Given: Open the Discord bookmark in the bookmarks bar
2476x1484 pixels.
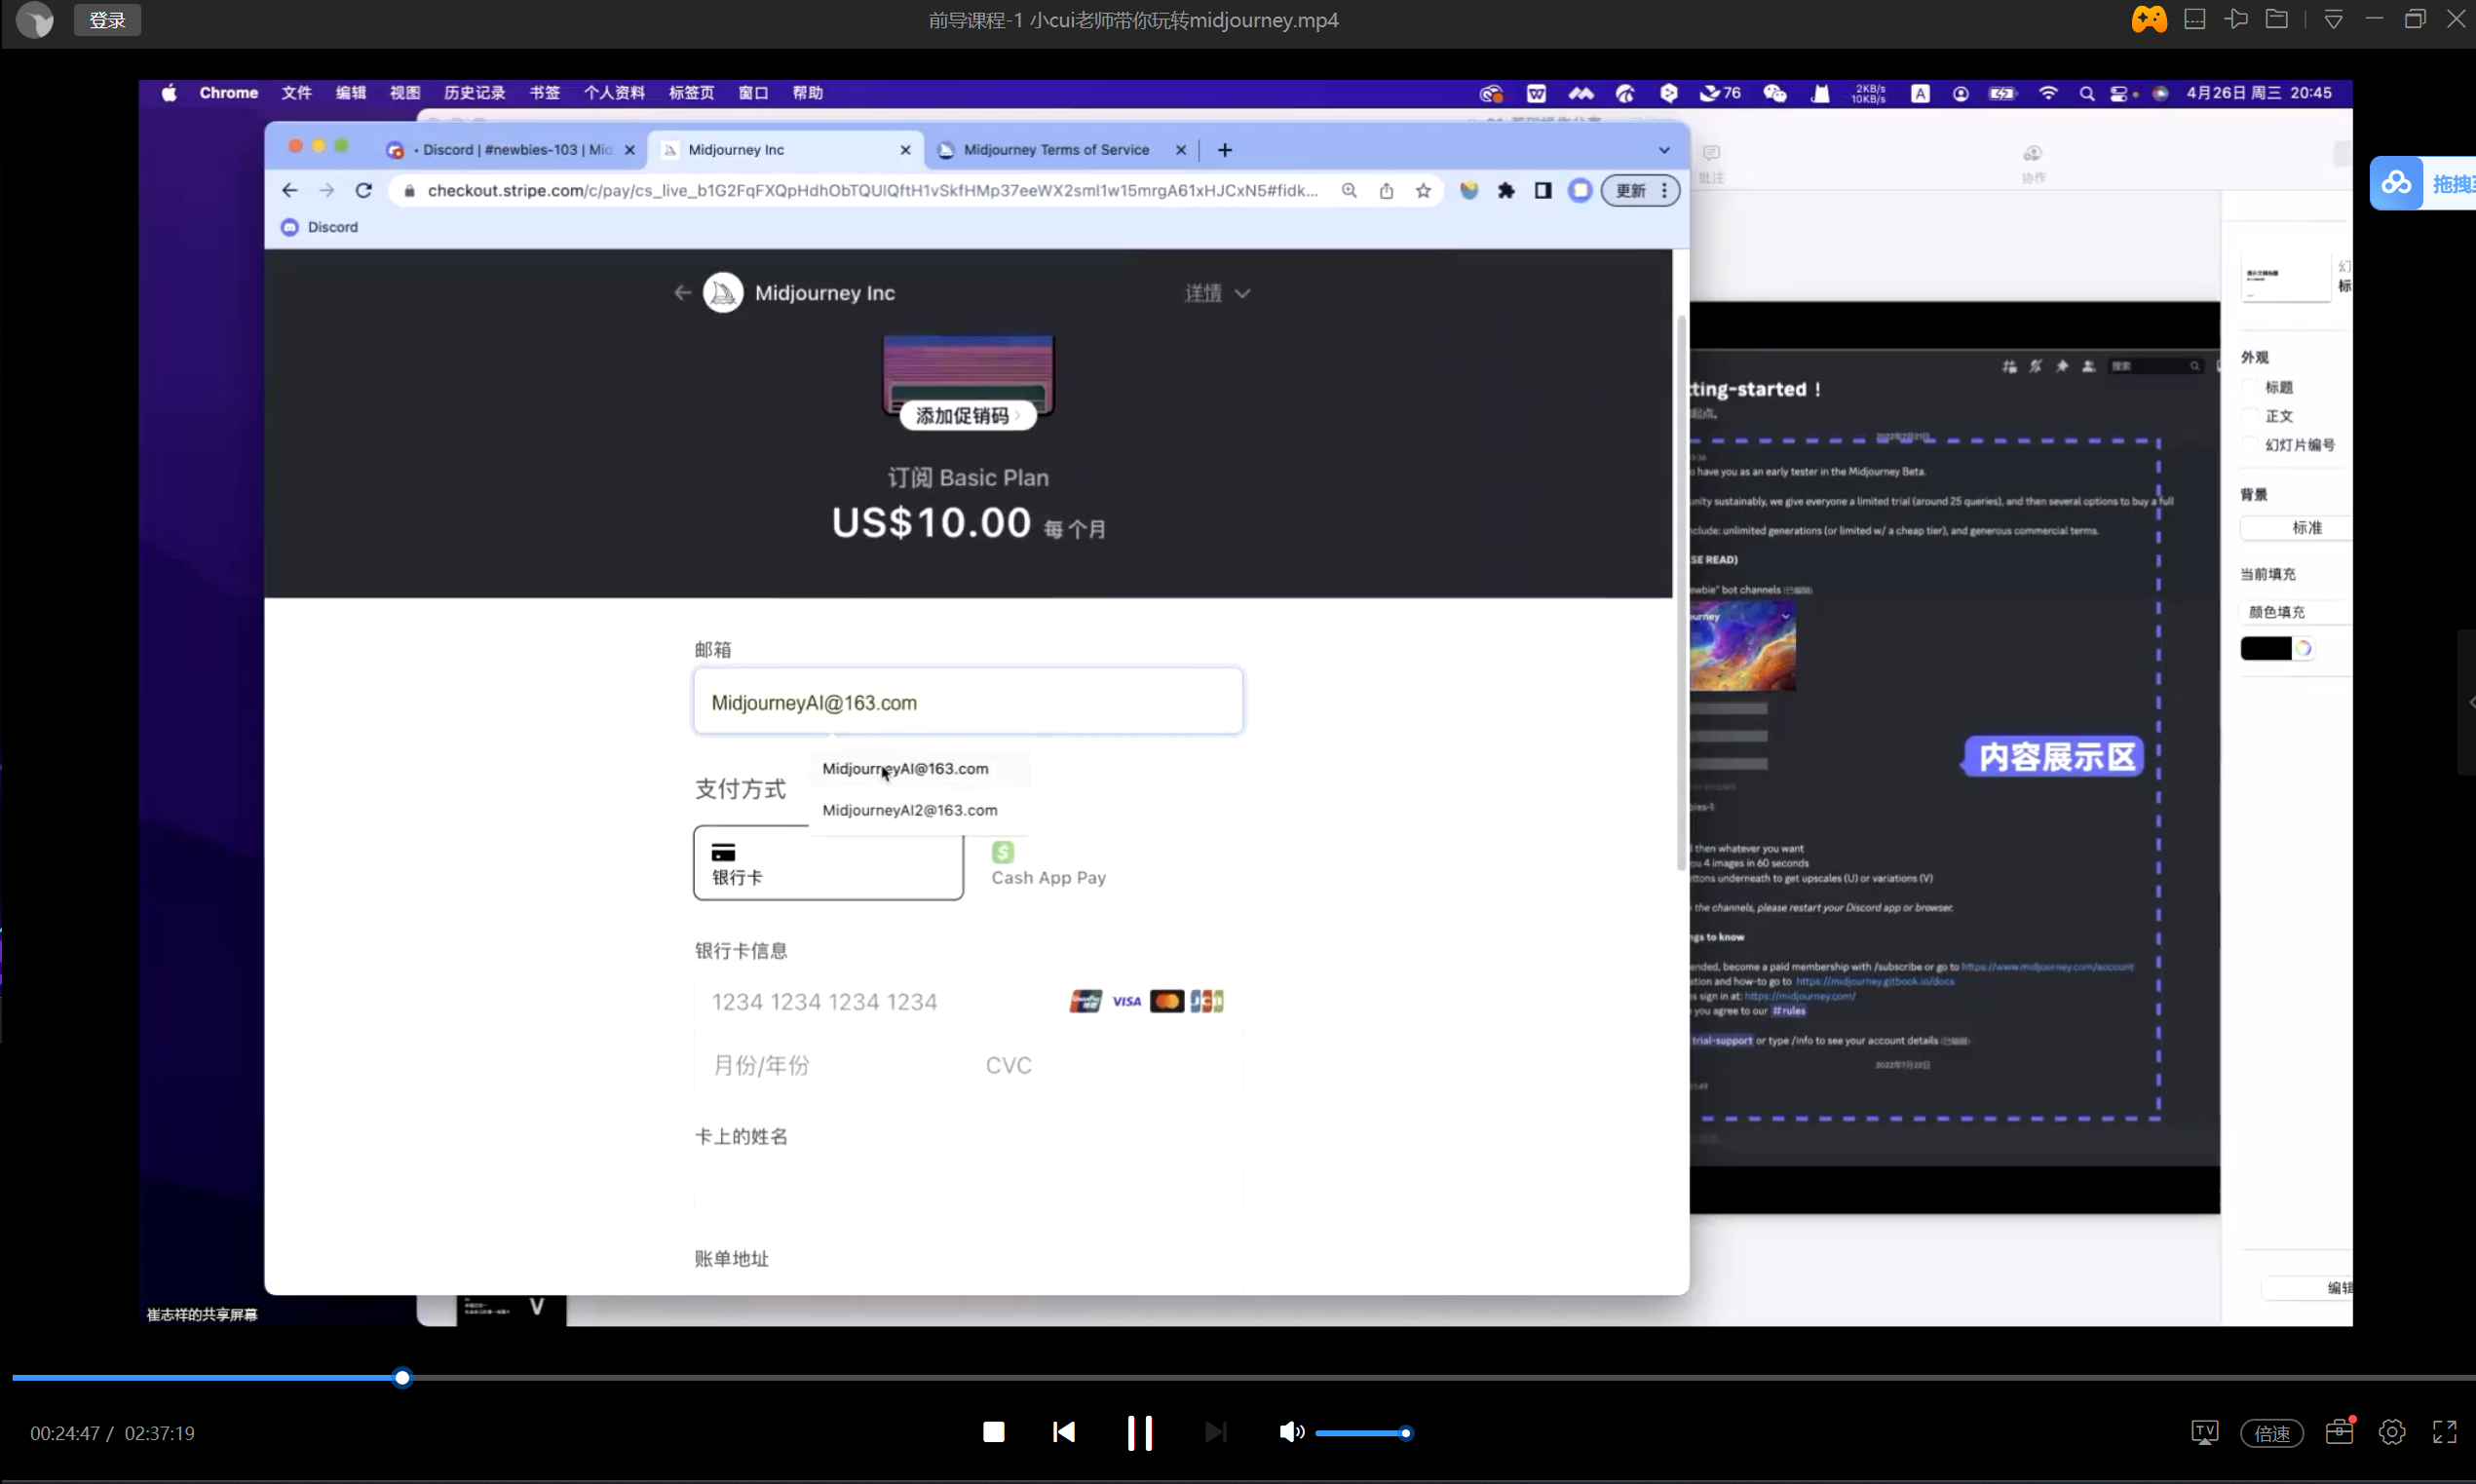Looking at the screenshot, I should tap(320, 227).
